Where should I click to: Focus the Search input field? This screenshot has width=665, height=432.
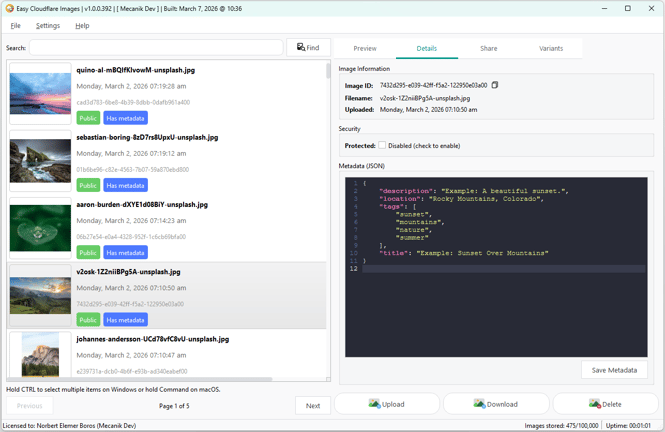[156, 47]
